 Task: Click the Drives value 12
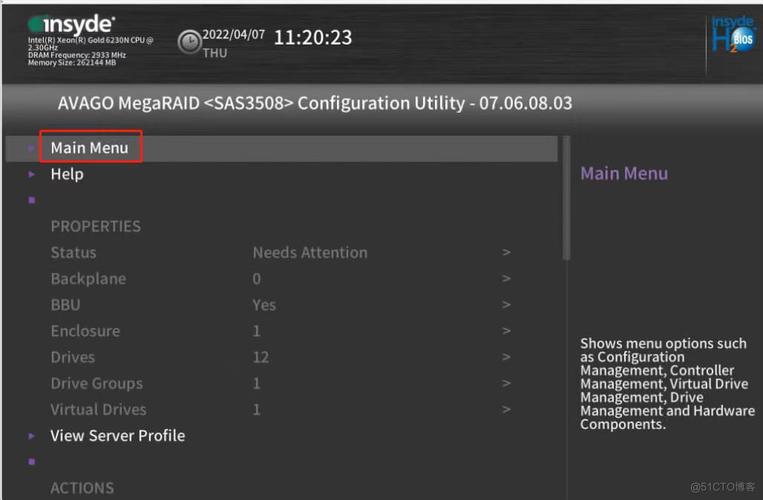point(261,357)
